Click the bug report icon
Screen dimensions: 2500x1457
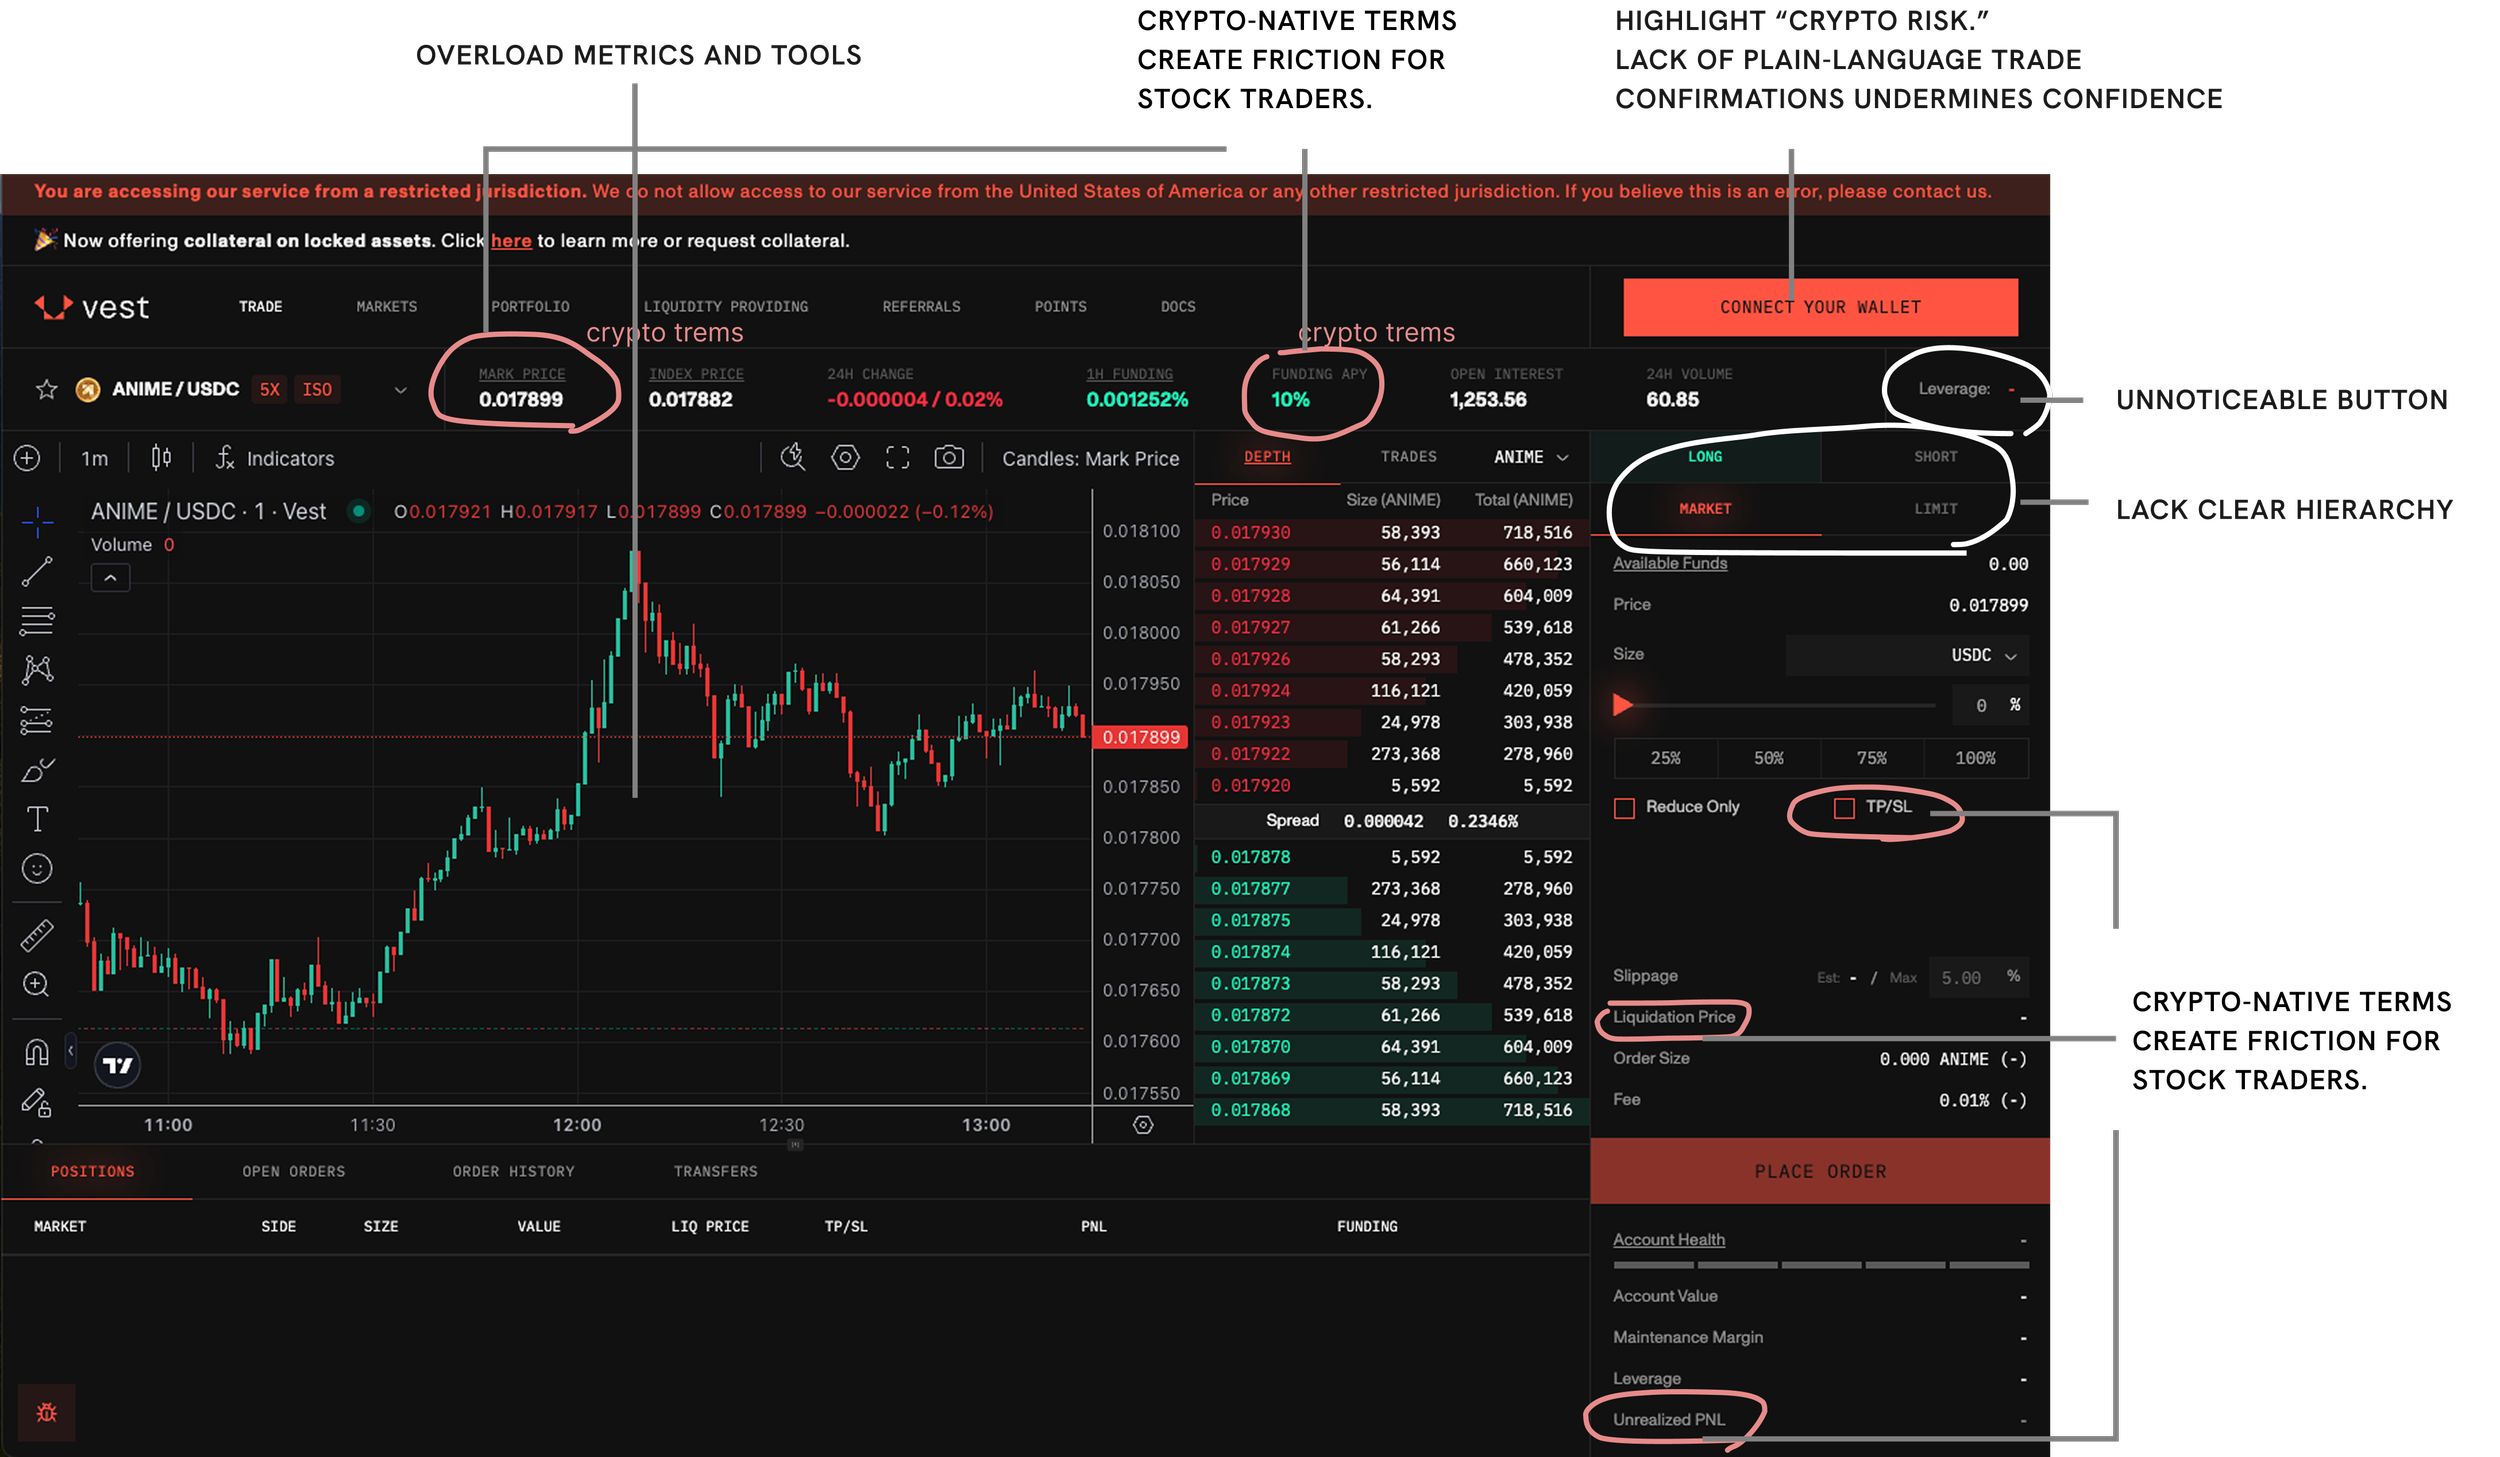click(x=47, y=1413)
